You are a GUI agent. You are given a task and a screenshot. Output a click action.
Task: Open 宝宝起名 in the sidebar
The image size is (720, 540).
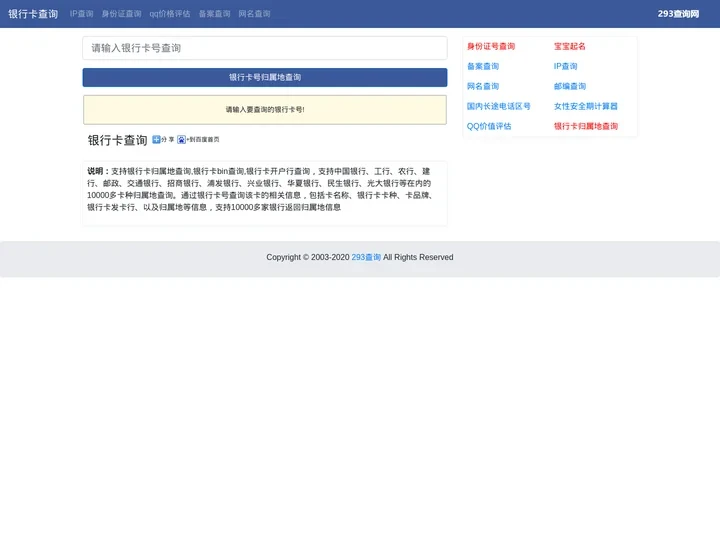tap(570, 46)
